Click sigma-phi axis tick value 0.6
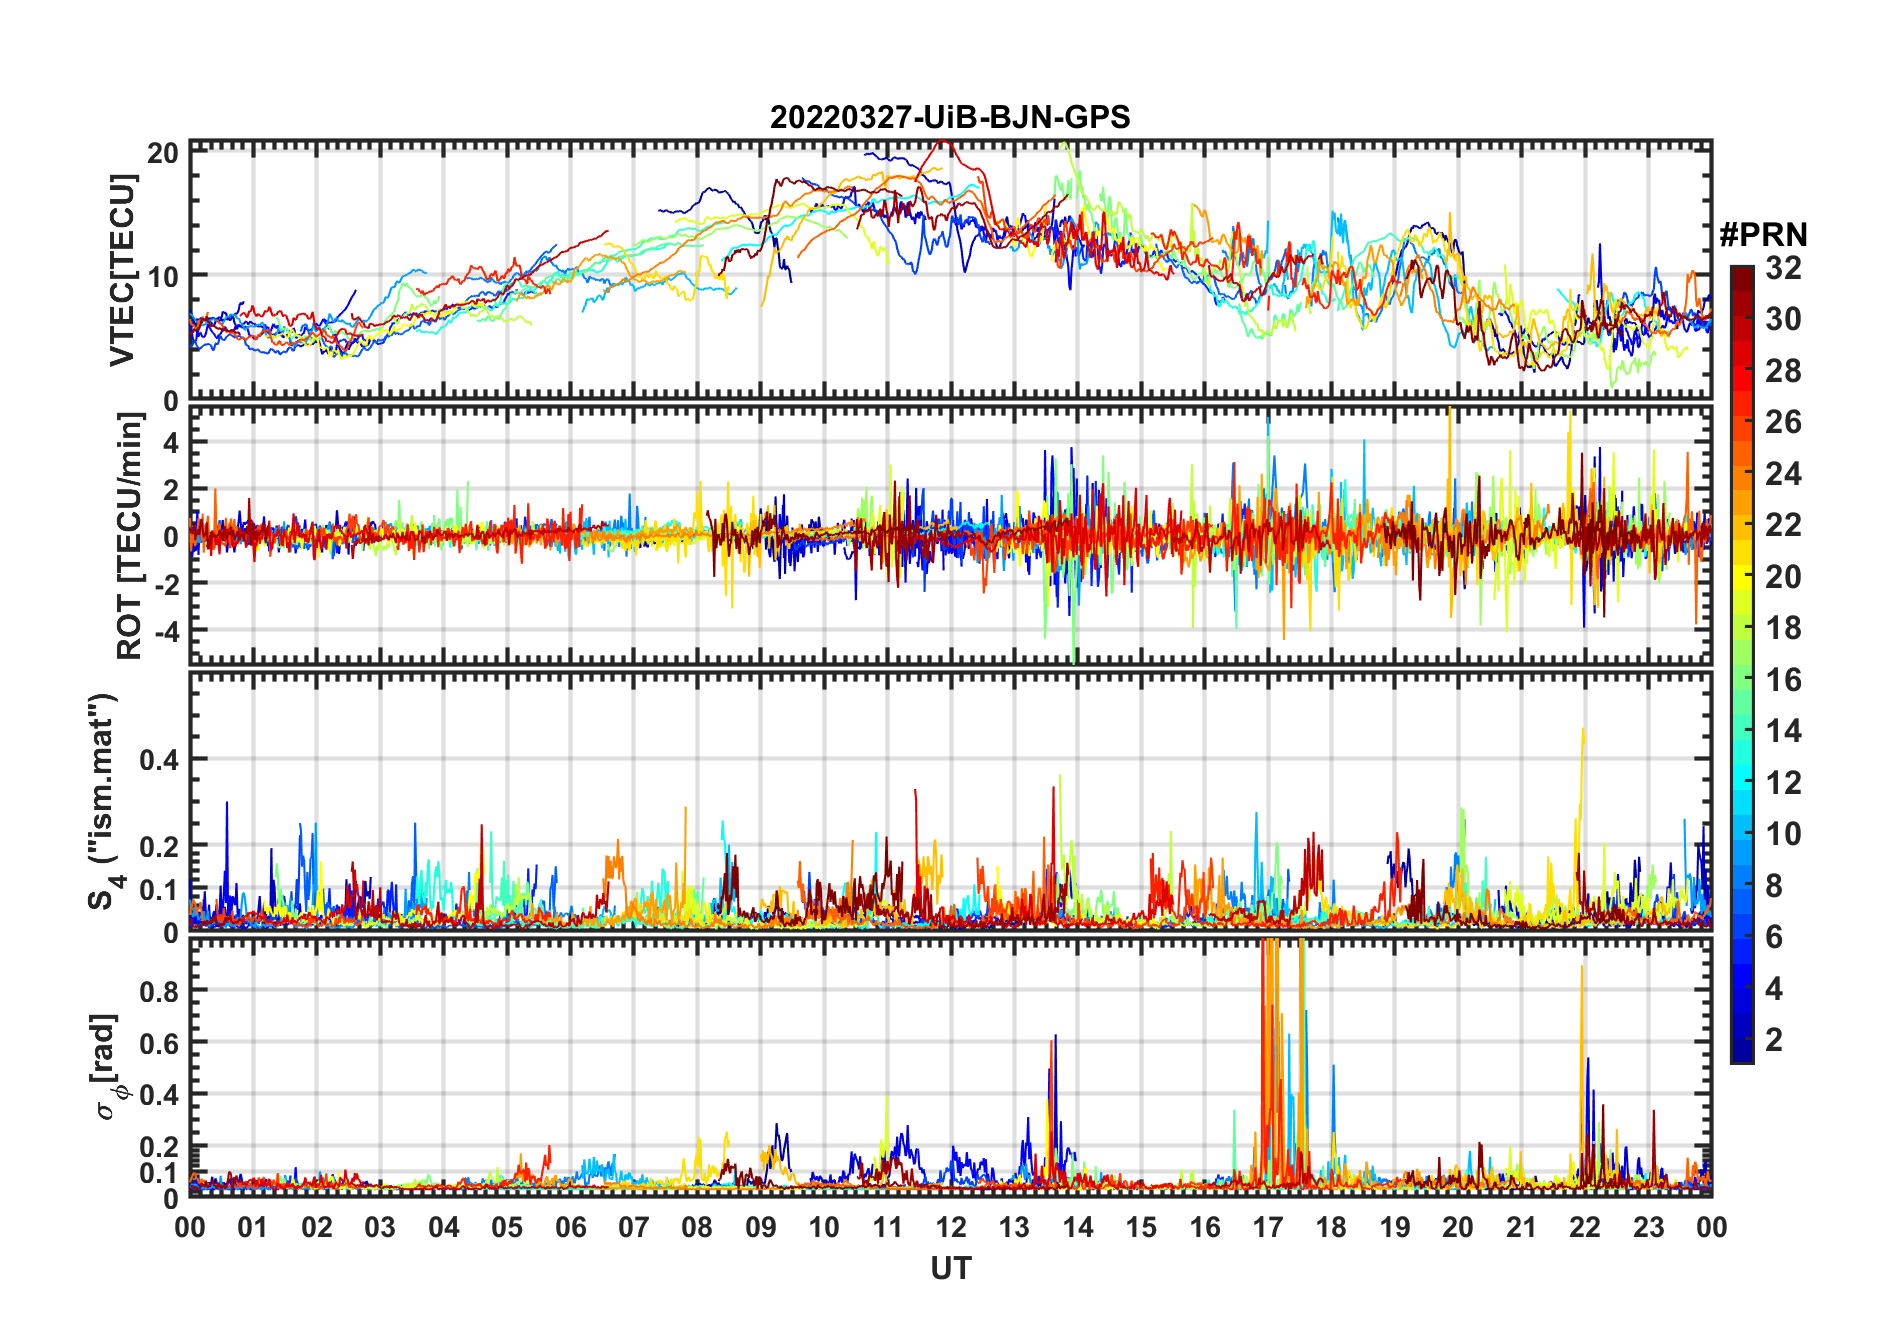Image resolution: width=1902 pixels, height=1330 pixels. 160,1043
